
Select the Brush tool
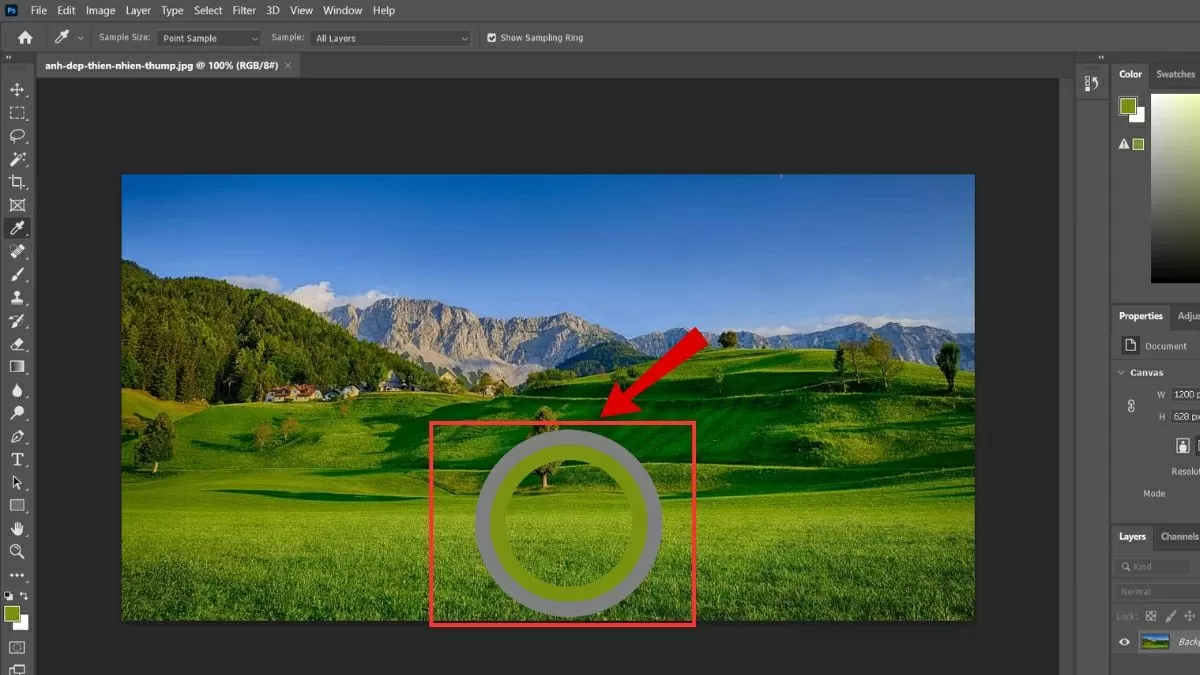(x=17, y=275)
